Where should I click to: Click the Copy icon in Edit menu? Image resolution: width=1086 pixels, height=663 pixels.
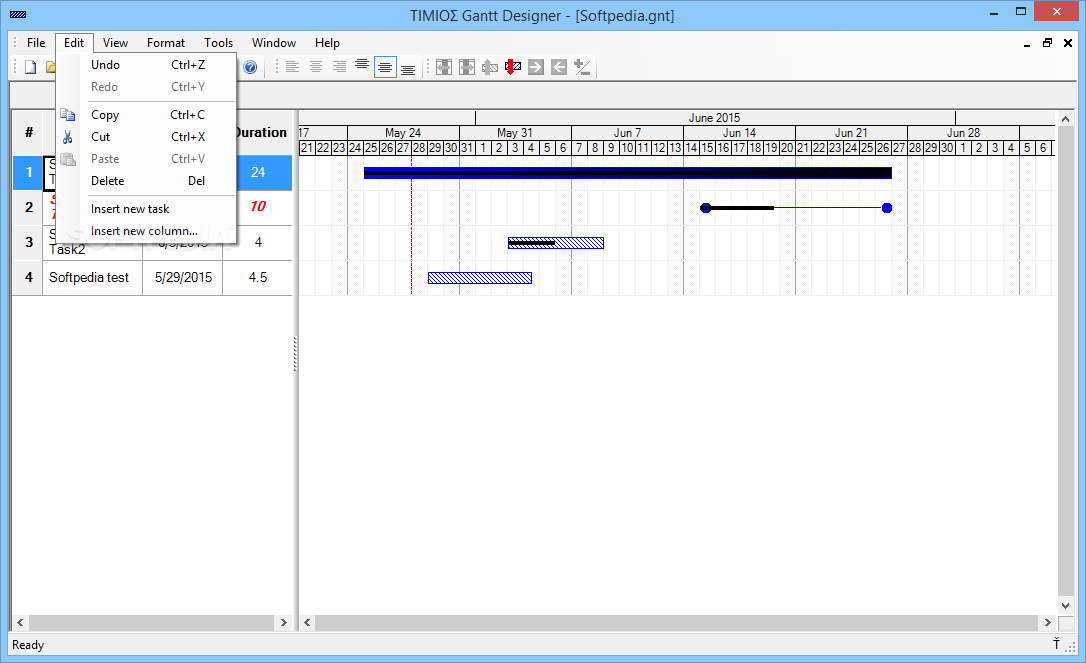pos(67,115)
